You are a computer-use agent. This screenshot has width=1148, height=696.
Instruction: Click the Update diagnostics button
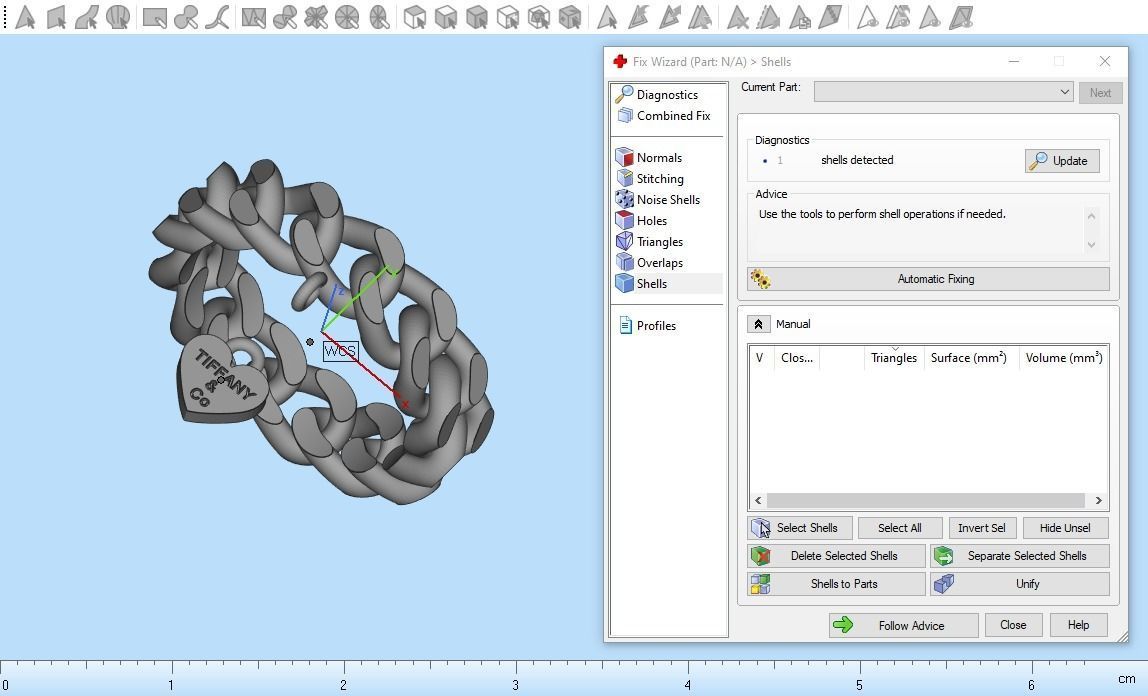[x=1062, y=161]
